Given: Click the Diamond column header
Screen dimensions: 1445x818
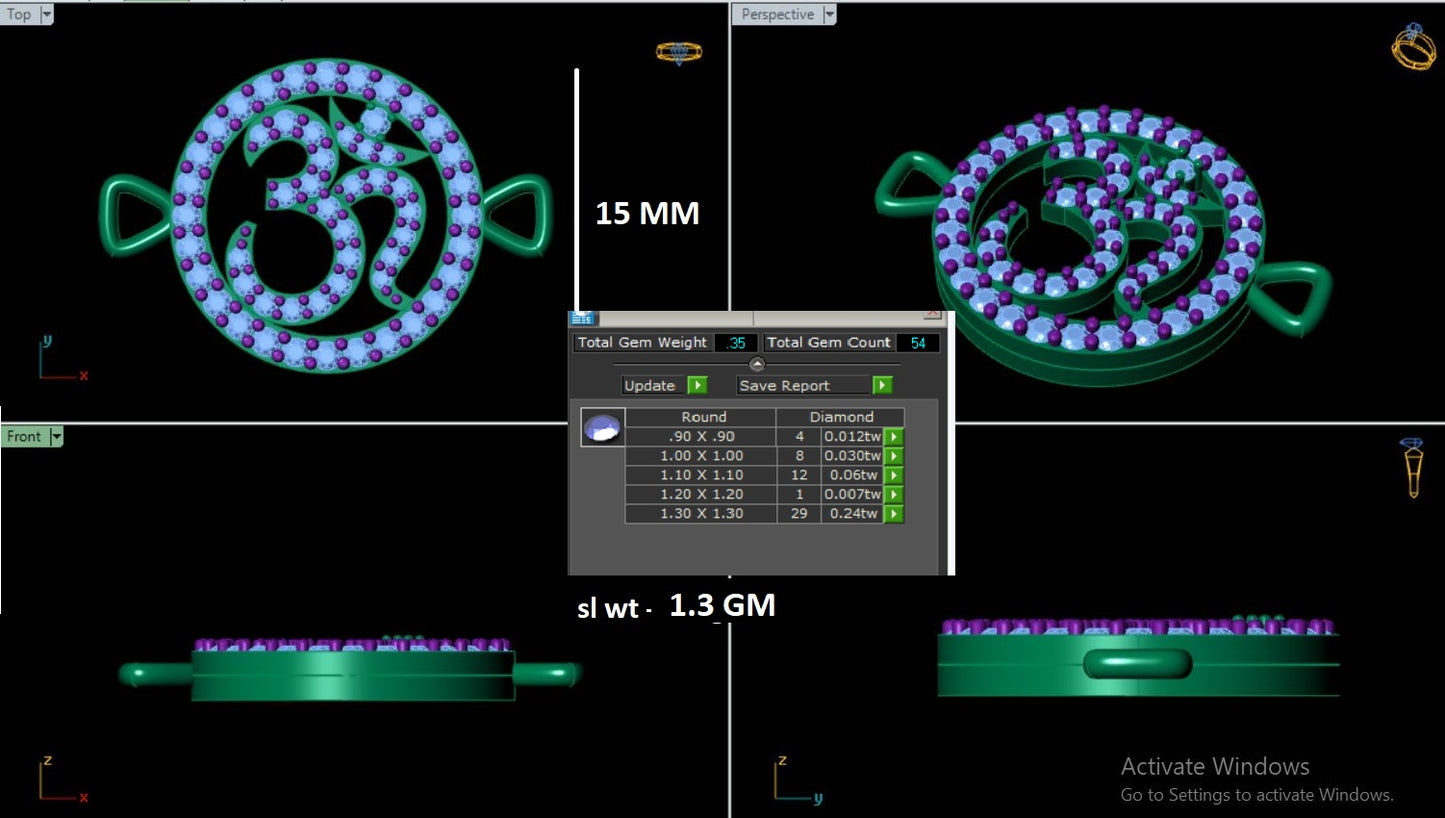Looking at the screenshot, I should 841,417.
